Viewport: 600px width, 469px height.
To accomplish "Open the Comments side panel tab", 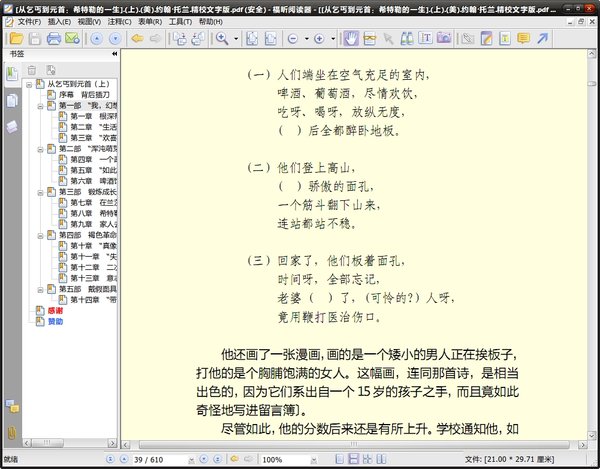I will pyautogui.click(x=12, y=406).
